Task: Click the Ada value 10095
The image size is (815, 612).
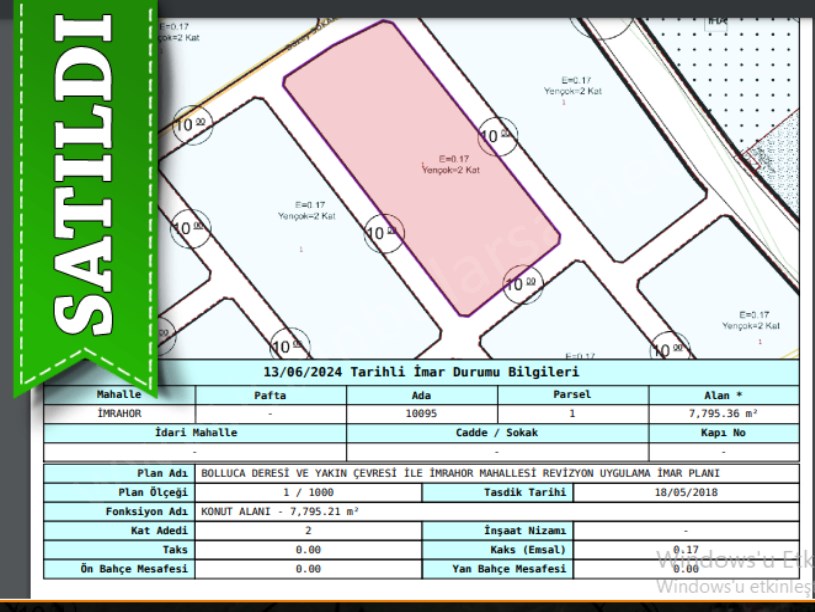Action: click(421, 413)
